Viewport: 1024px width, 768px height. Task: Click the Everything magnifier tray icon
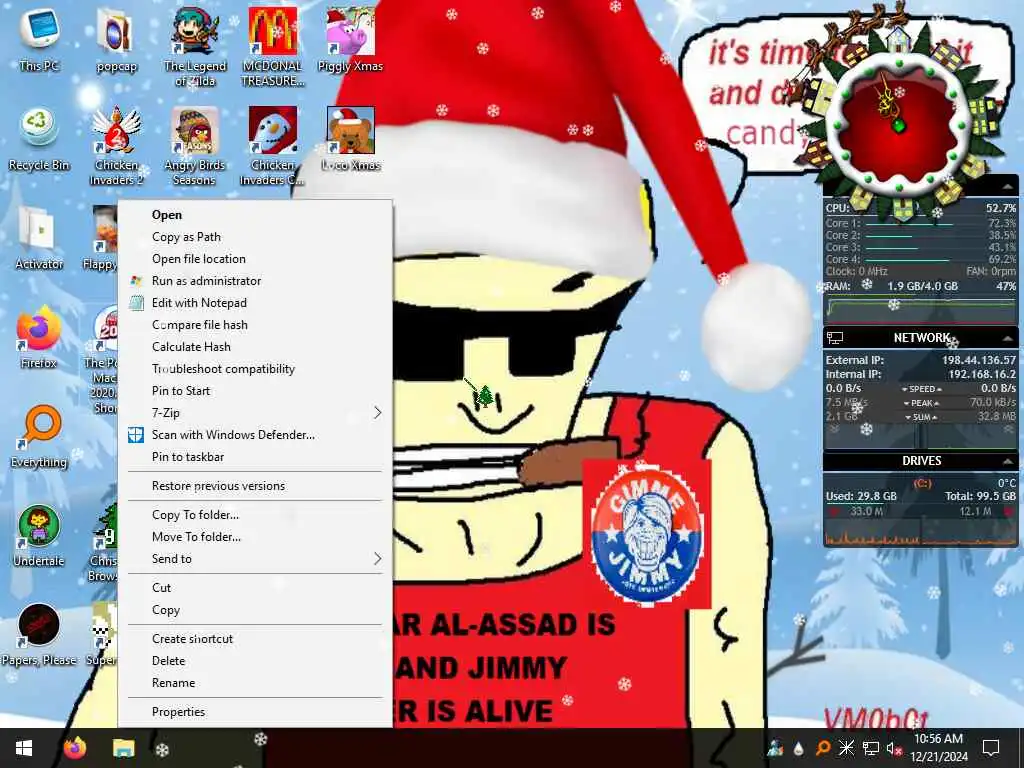point(823,748)
